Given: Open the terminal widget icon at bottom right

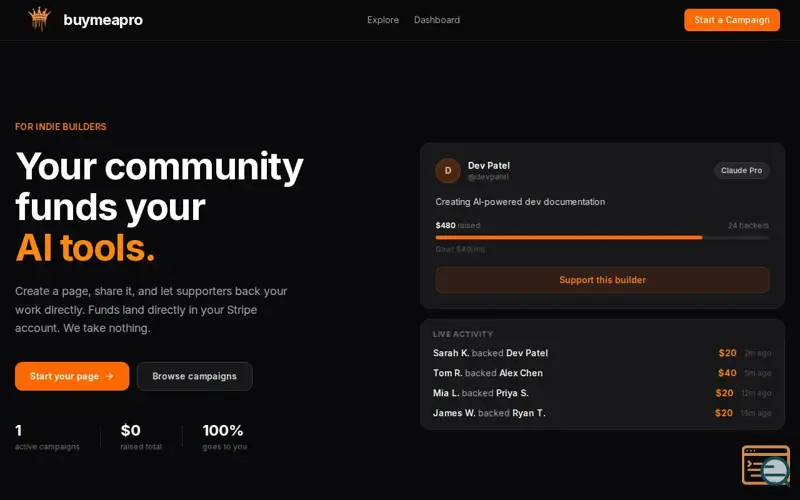Looking at the screenshot, I should [766, 465].
